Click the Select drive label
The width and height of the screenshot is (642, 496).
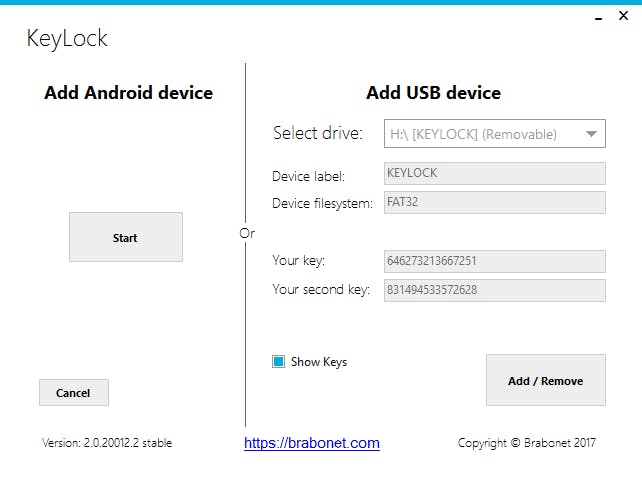point(317,133)
